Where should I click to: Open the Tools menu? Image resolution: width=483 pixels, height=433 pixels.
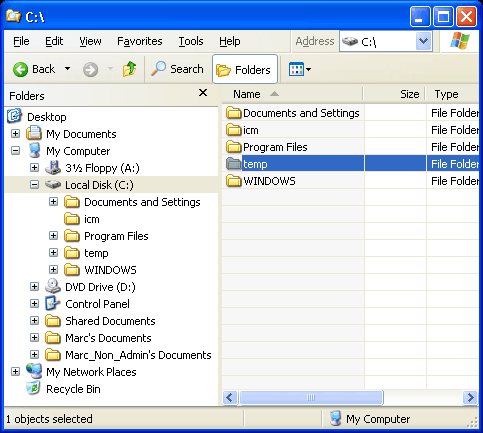(x=191, y=41)
